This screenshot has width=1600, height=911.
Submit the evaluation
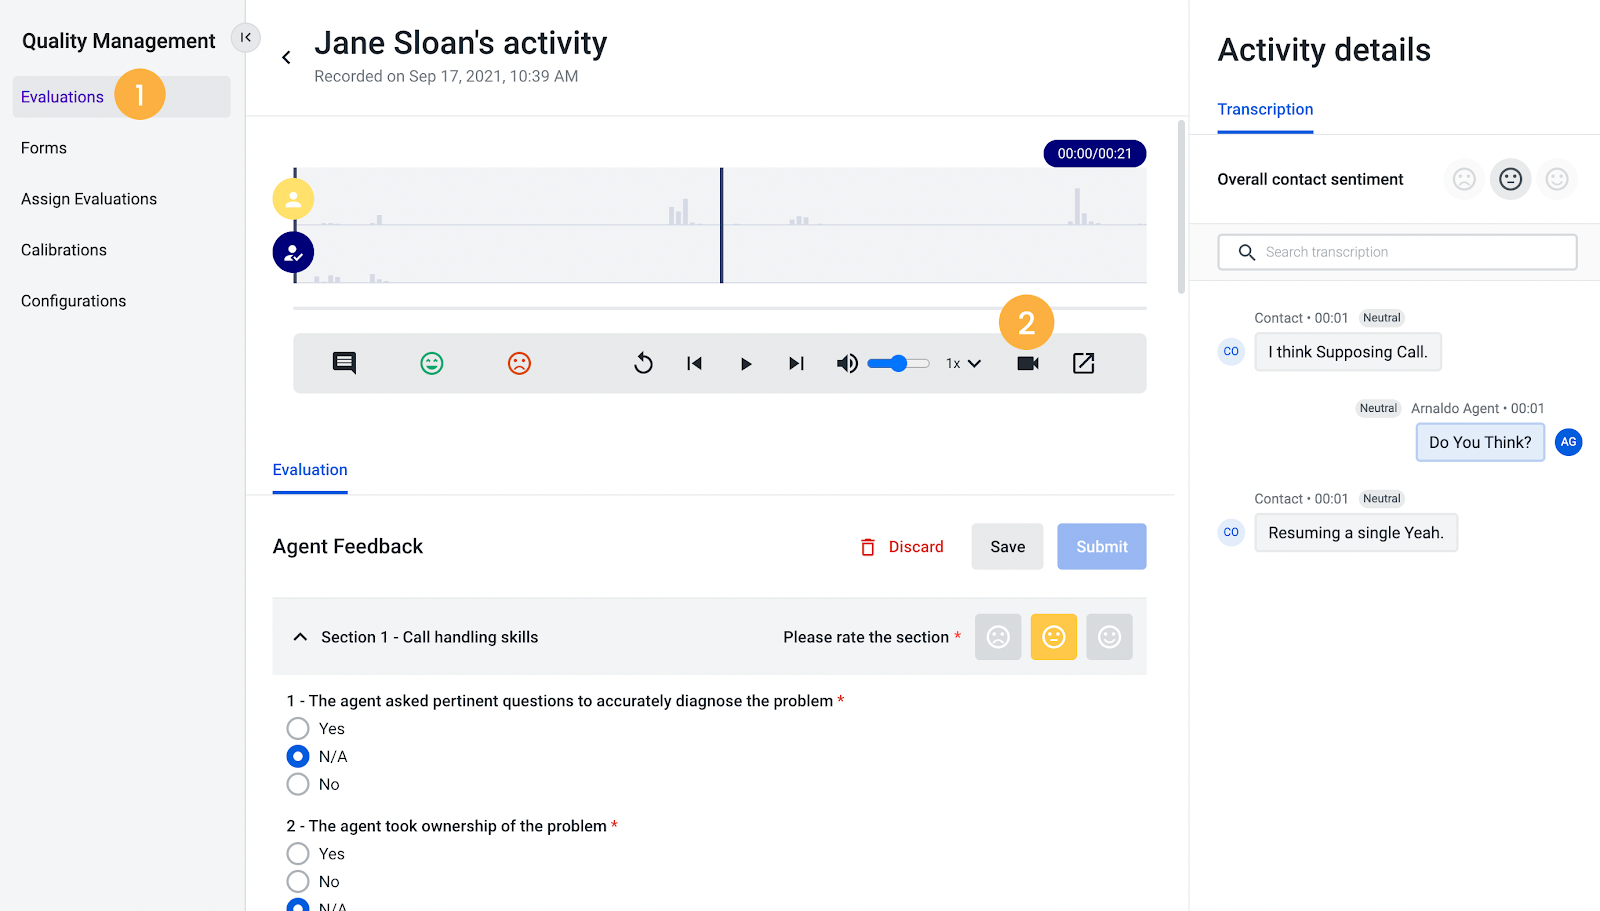[x=1102, y=547]
